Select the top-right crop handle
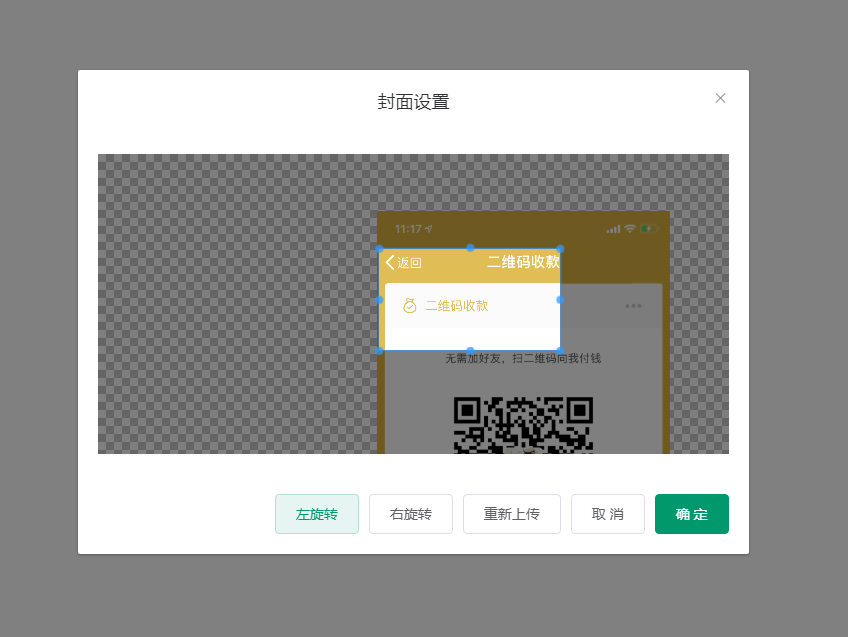The image size is (848, 637). [x=560, y=249]
